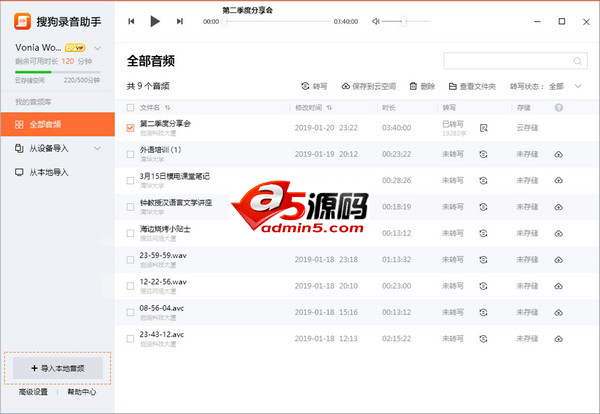Skip to previous track
The image size is (600, 414).
(131, 21)
